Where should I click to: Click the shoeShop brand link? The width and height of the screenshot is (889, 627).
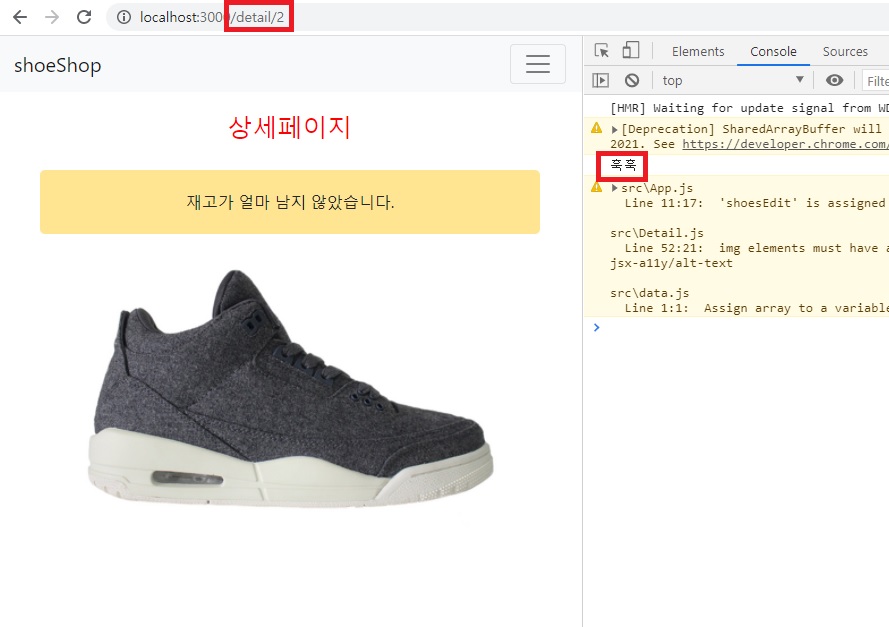[x=57, y=65]
